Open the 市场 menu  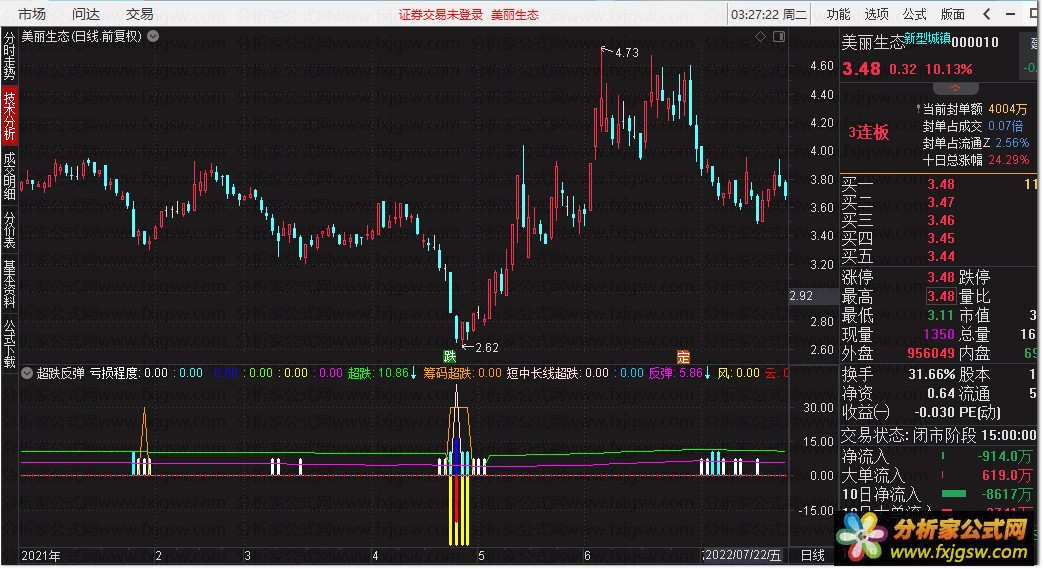coord(31,14)
